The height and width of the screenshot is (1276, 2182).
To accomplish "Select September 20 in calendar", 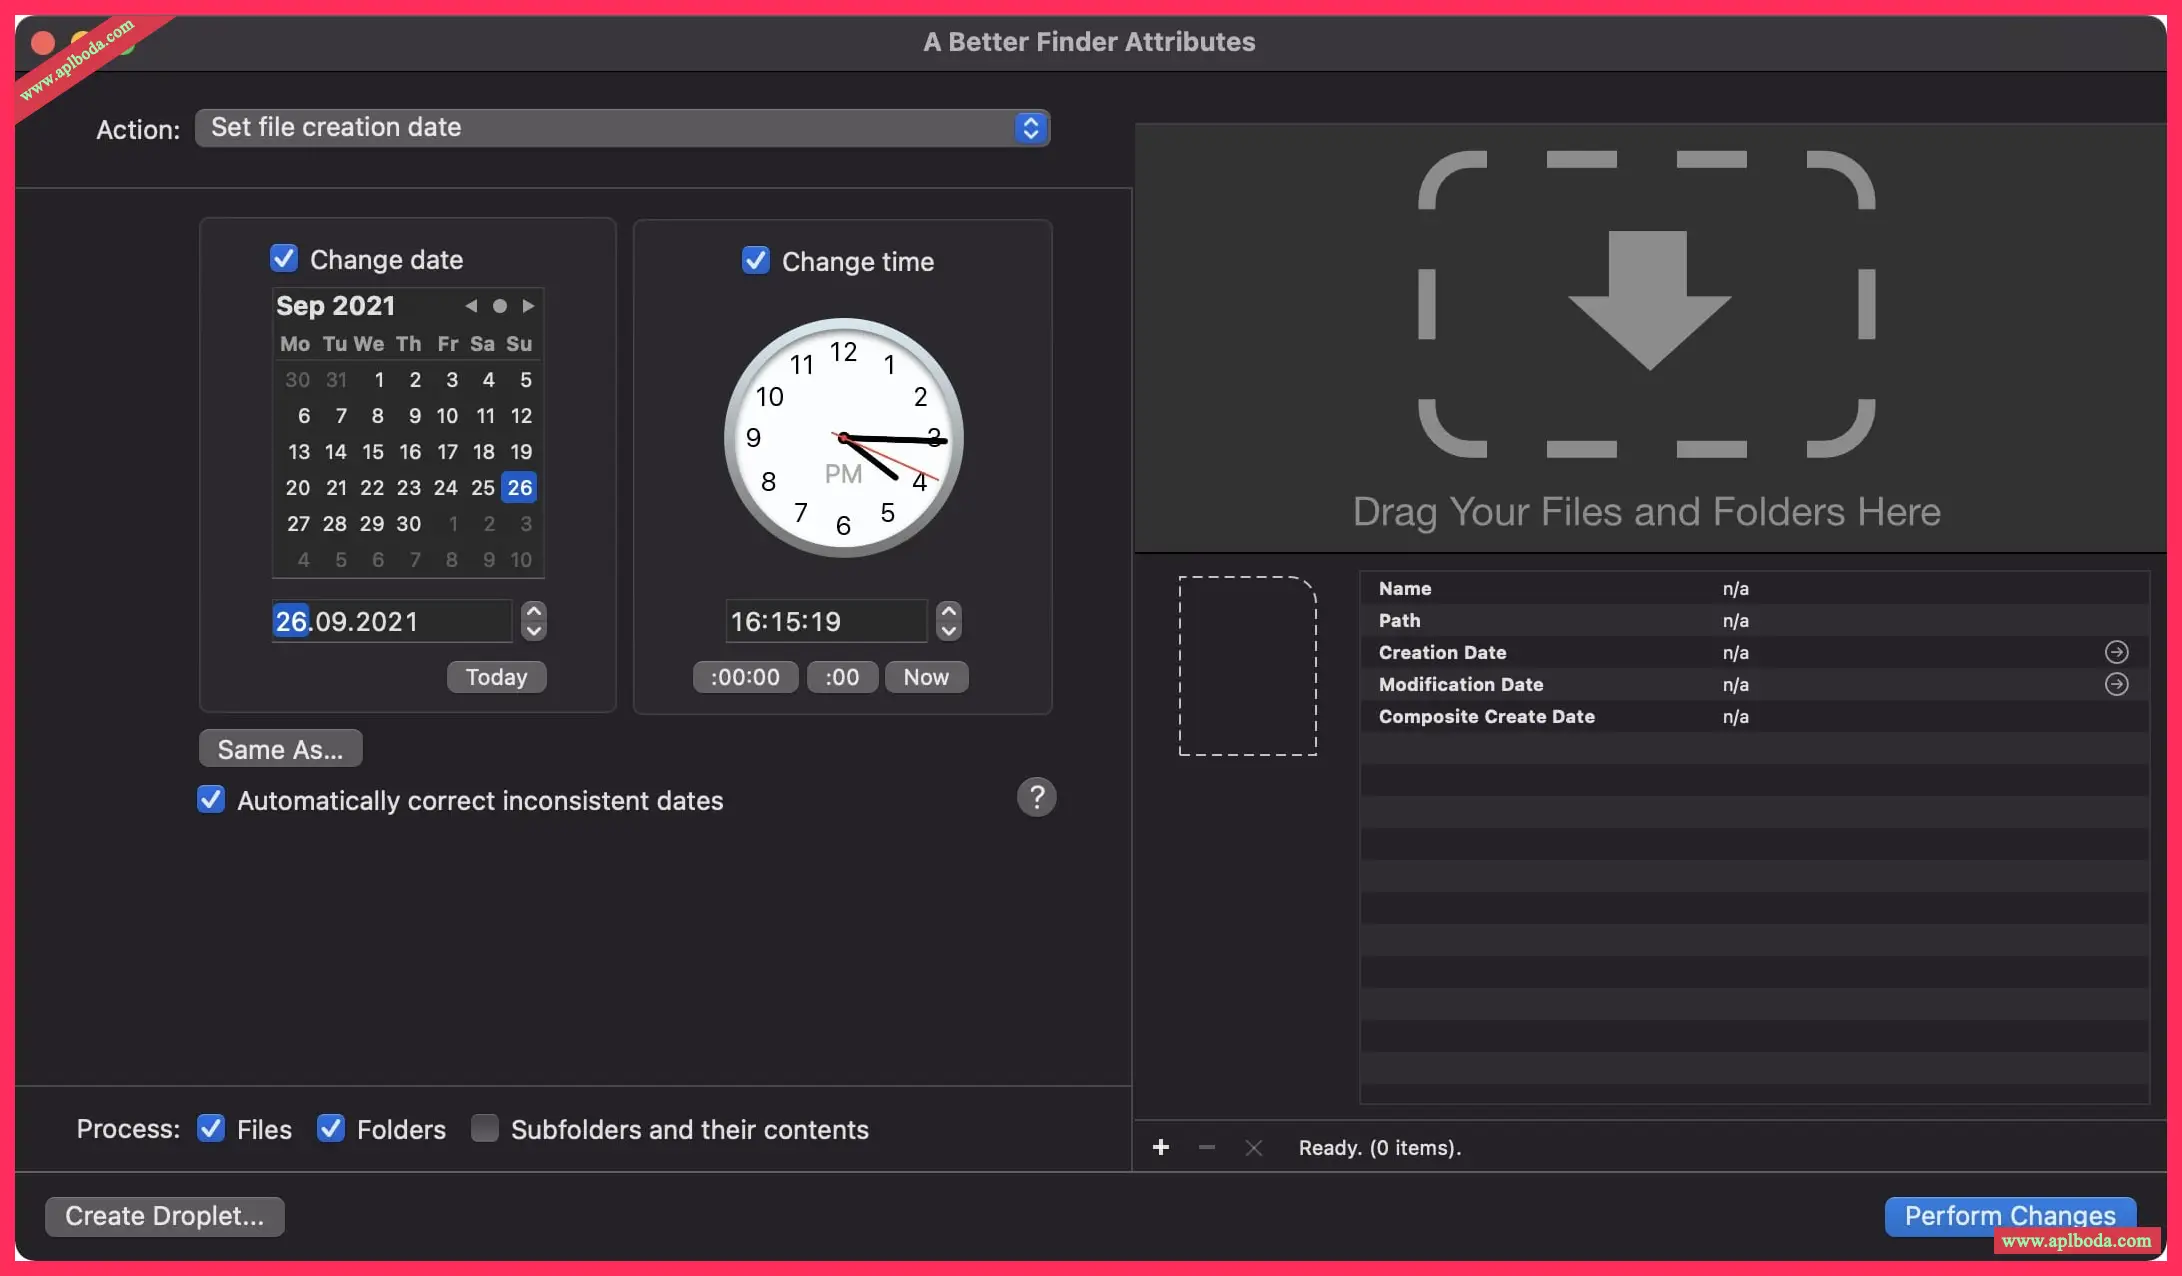I will [298, 488].
